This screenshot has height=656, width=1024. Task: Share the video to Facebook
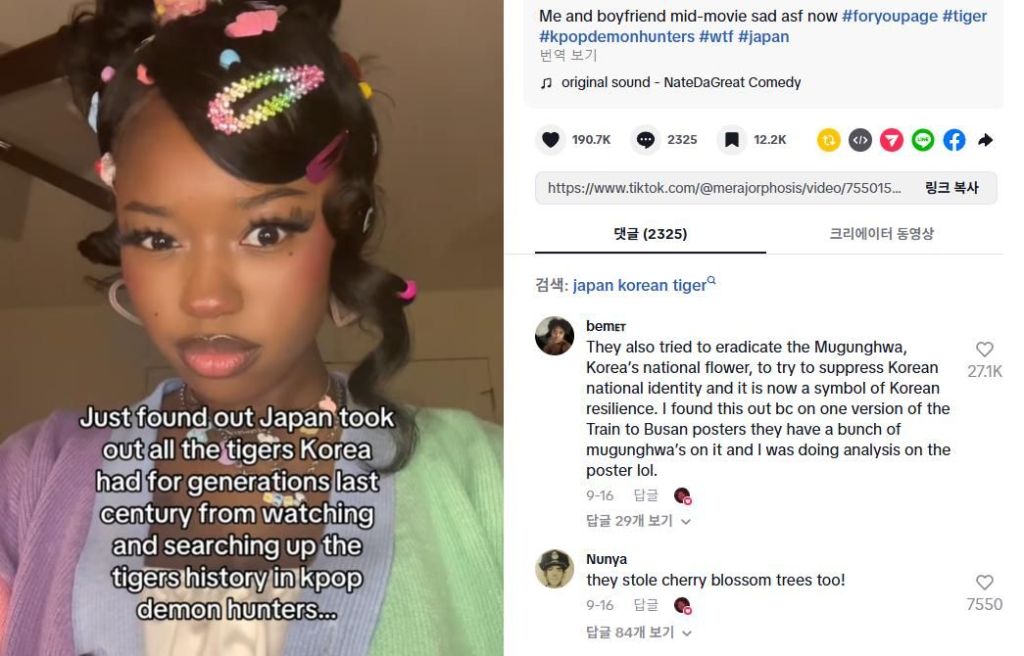[953, 140]
